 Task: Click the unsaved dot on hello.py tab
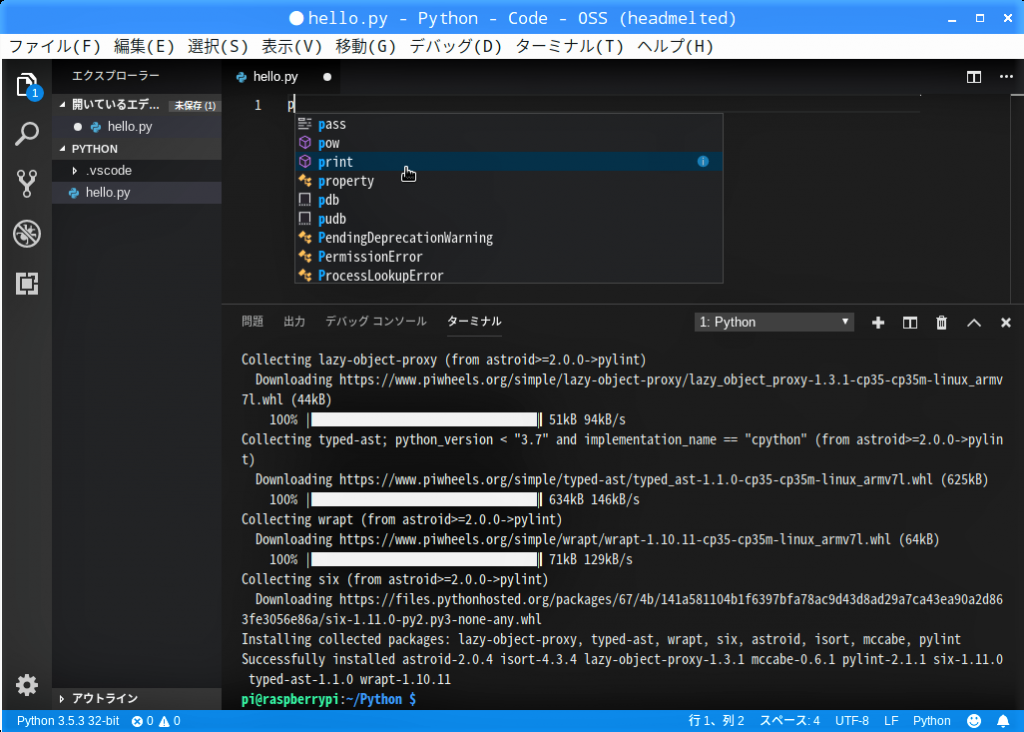click(x=327, y=77)
